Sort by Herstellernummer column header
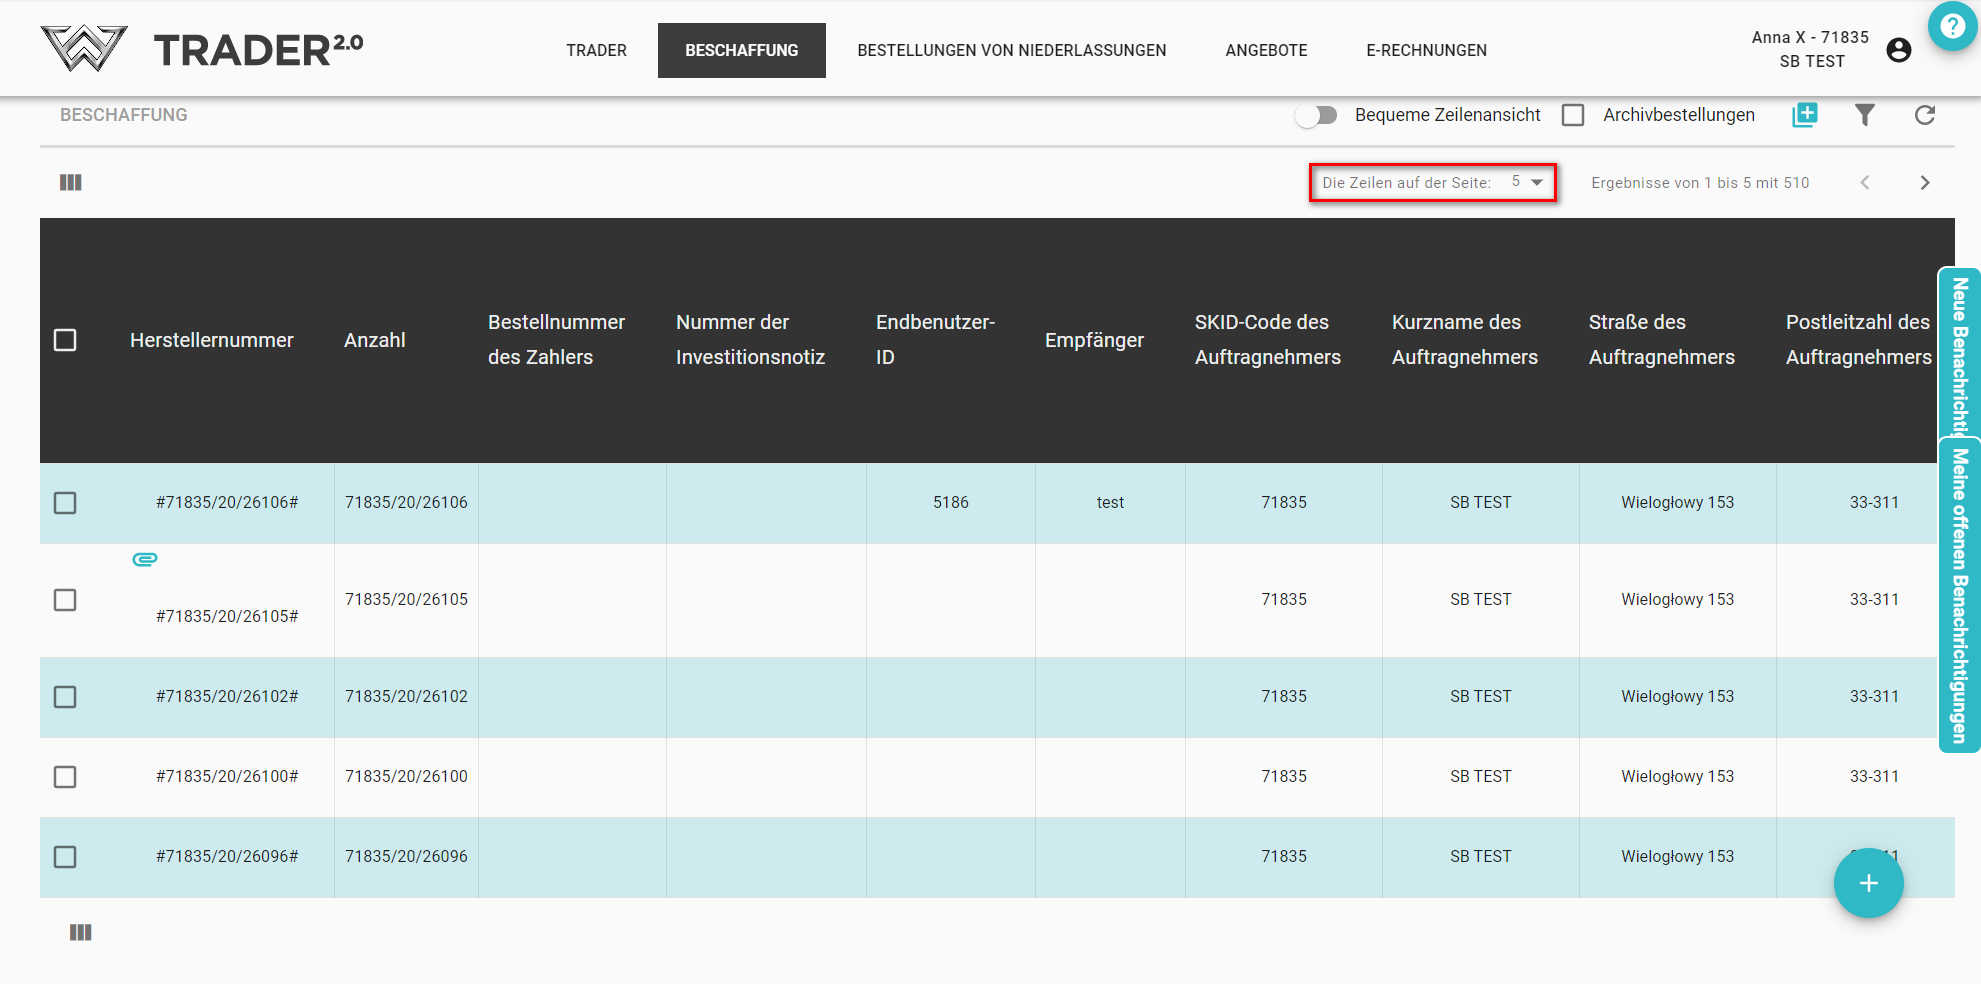 coord(212,340)
